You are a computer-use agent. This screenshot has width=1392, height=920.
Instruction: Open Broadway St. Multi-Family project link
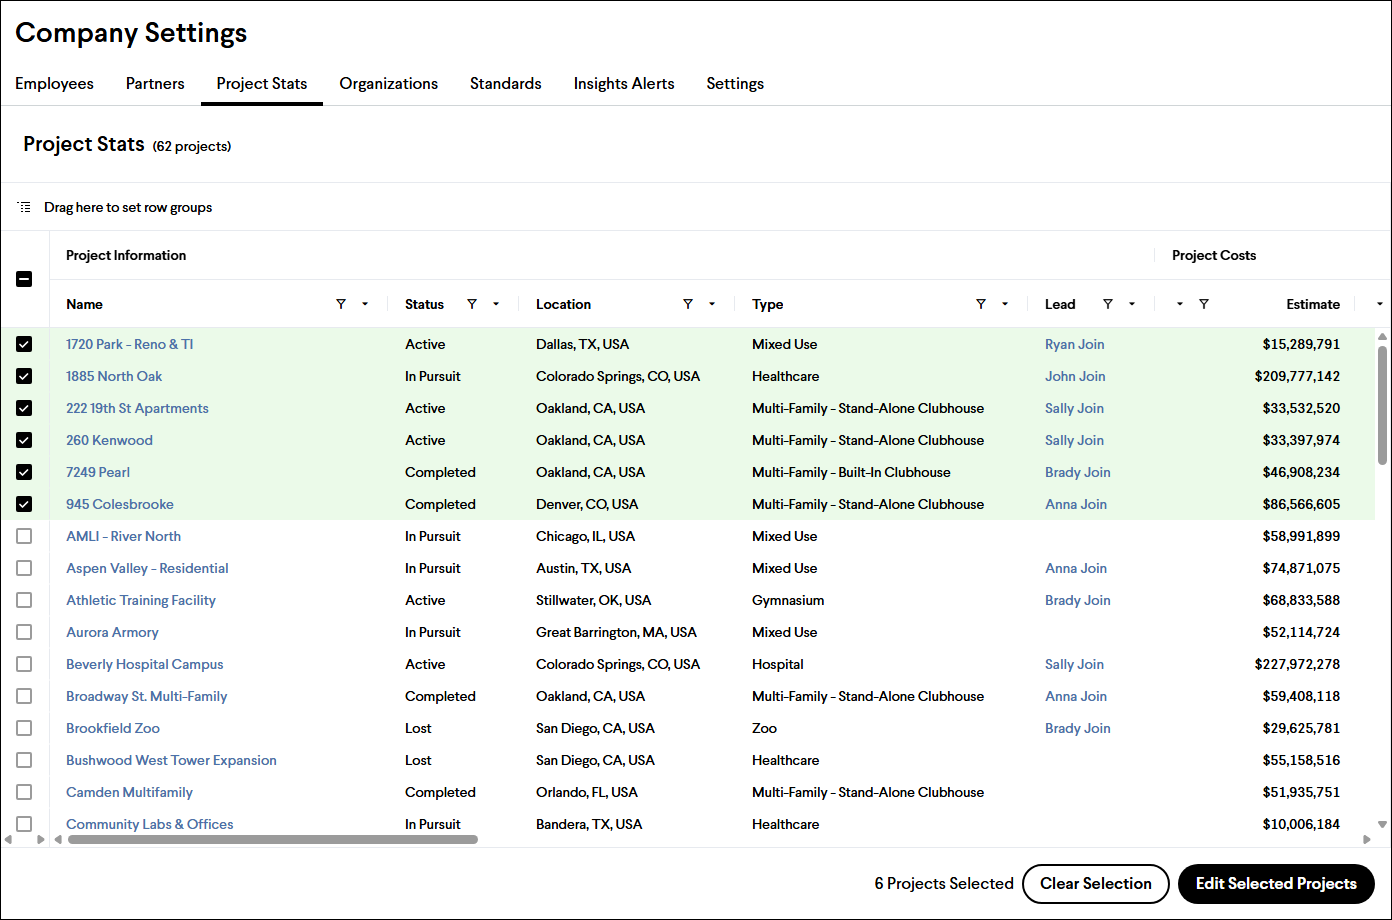pyautogui.click(x=147, y=696)
